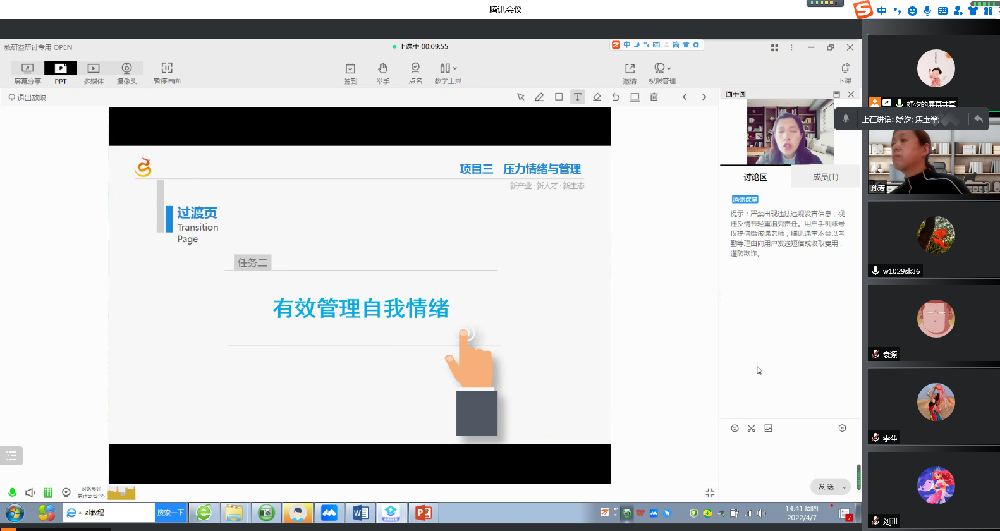
Task: Activate the text annotation tool
Action: tap(578, 97)
